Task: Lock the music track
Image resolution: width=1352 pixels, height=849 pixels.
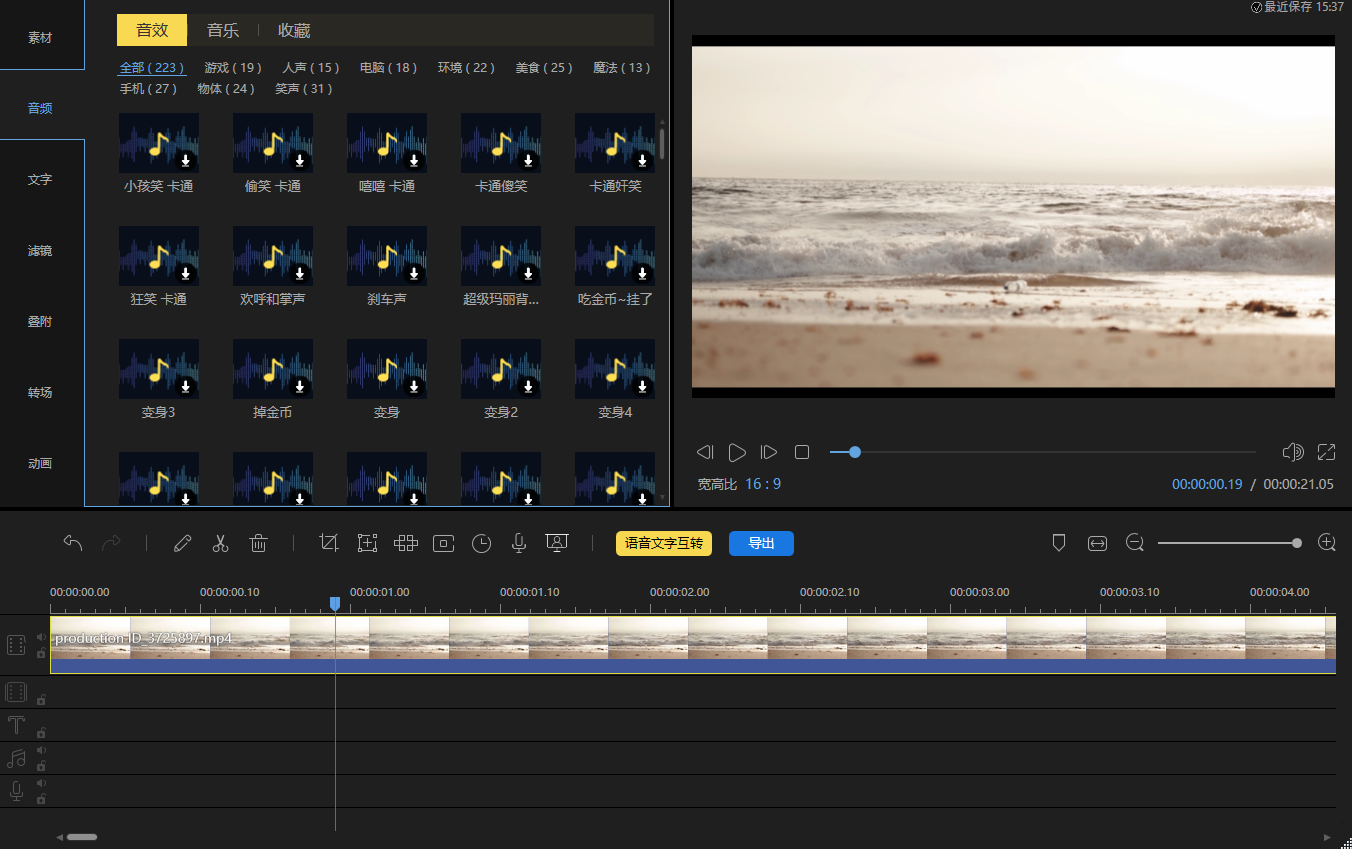Action: coord(41,766)
